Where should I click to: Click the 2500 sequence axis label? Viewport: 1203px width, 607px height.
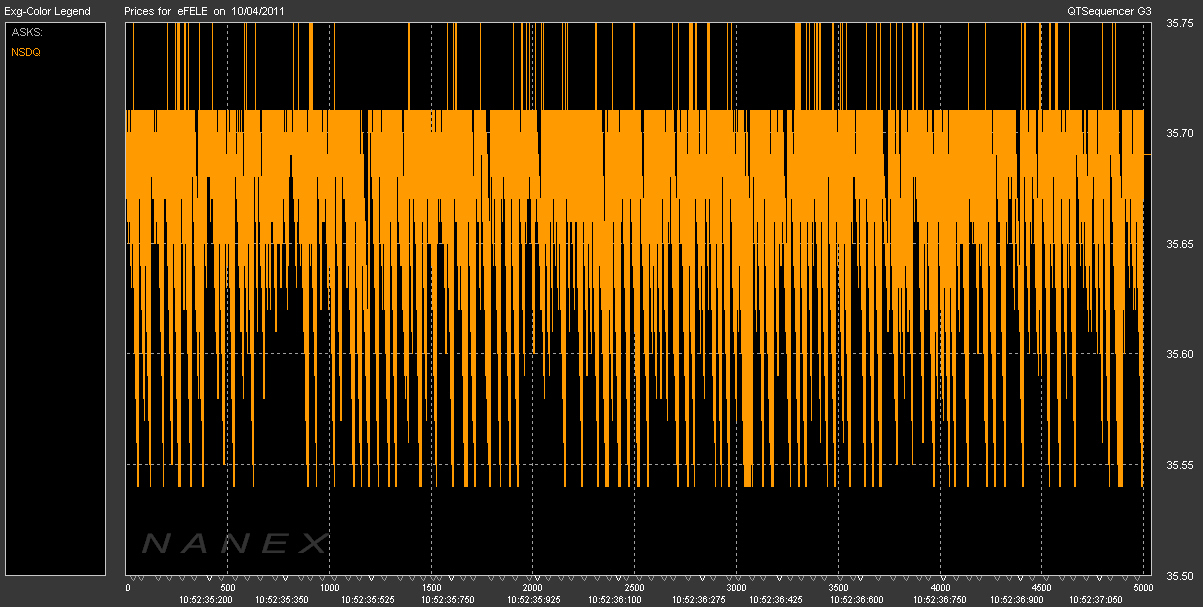pyautogui.click(x=634, y=589)
